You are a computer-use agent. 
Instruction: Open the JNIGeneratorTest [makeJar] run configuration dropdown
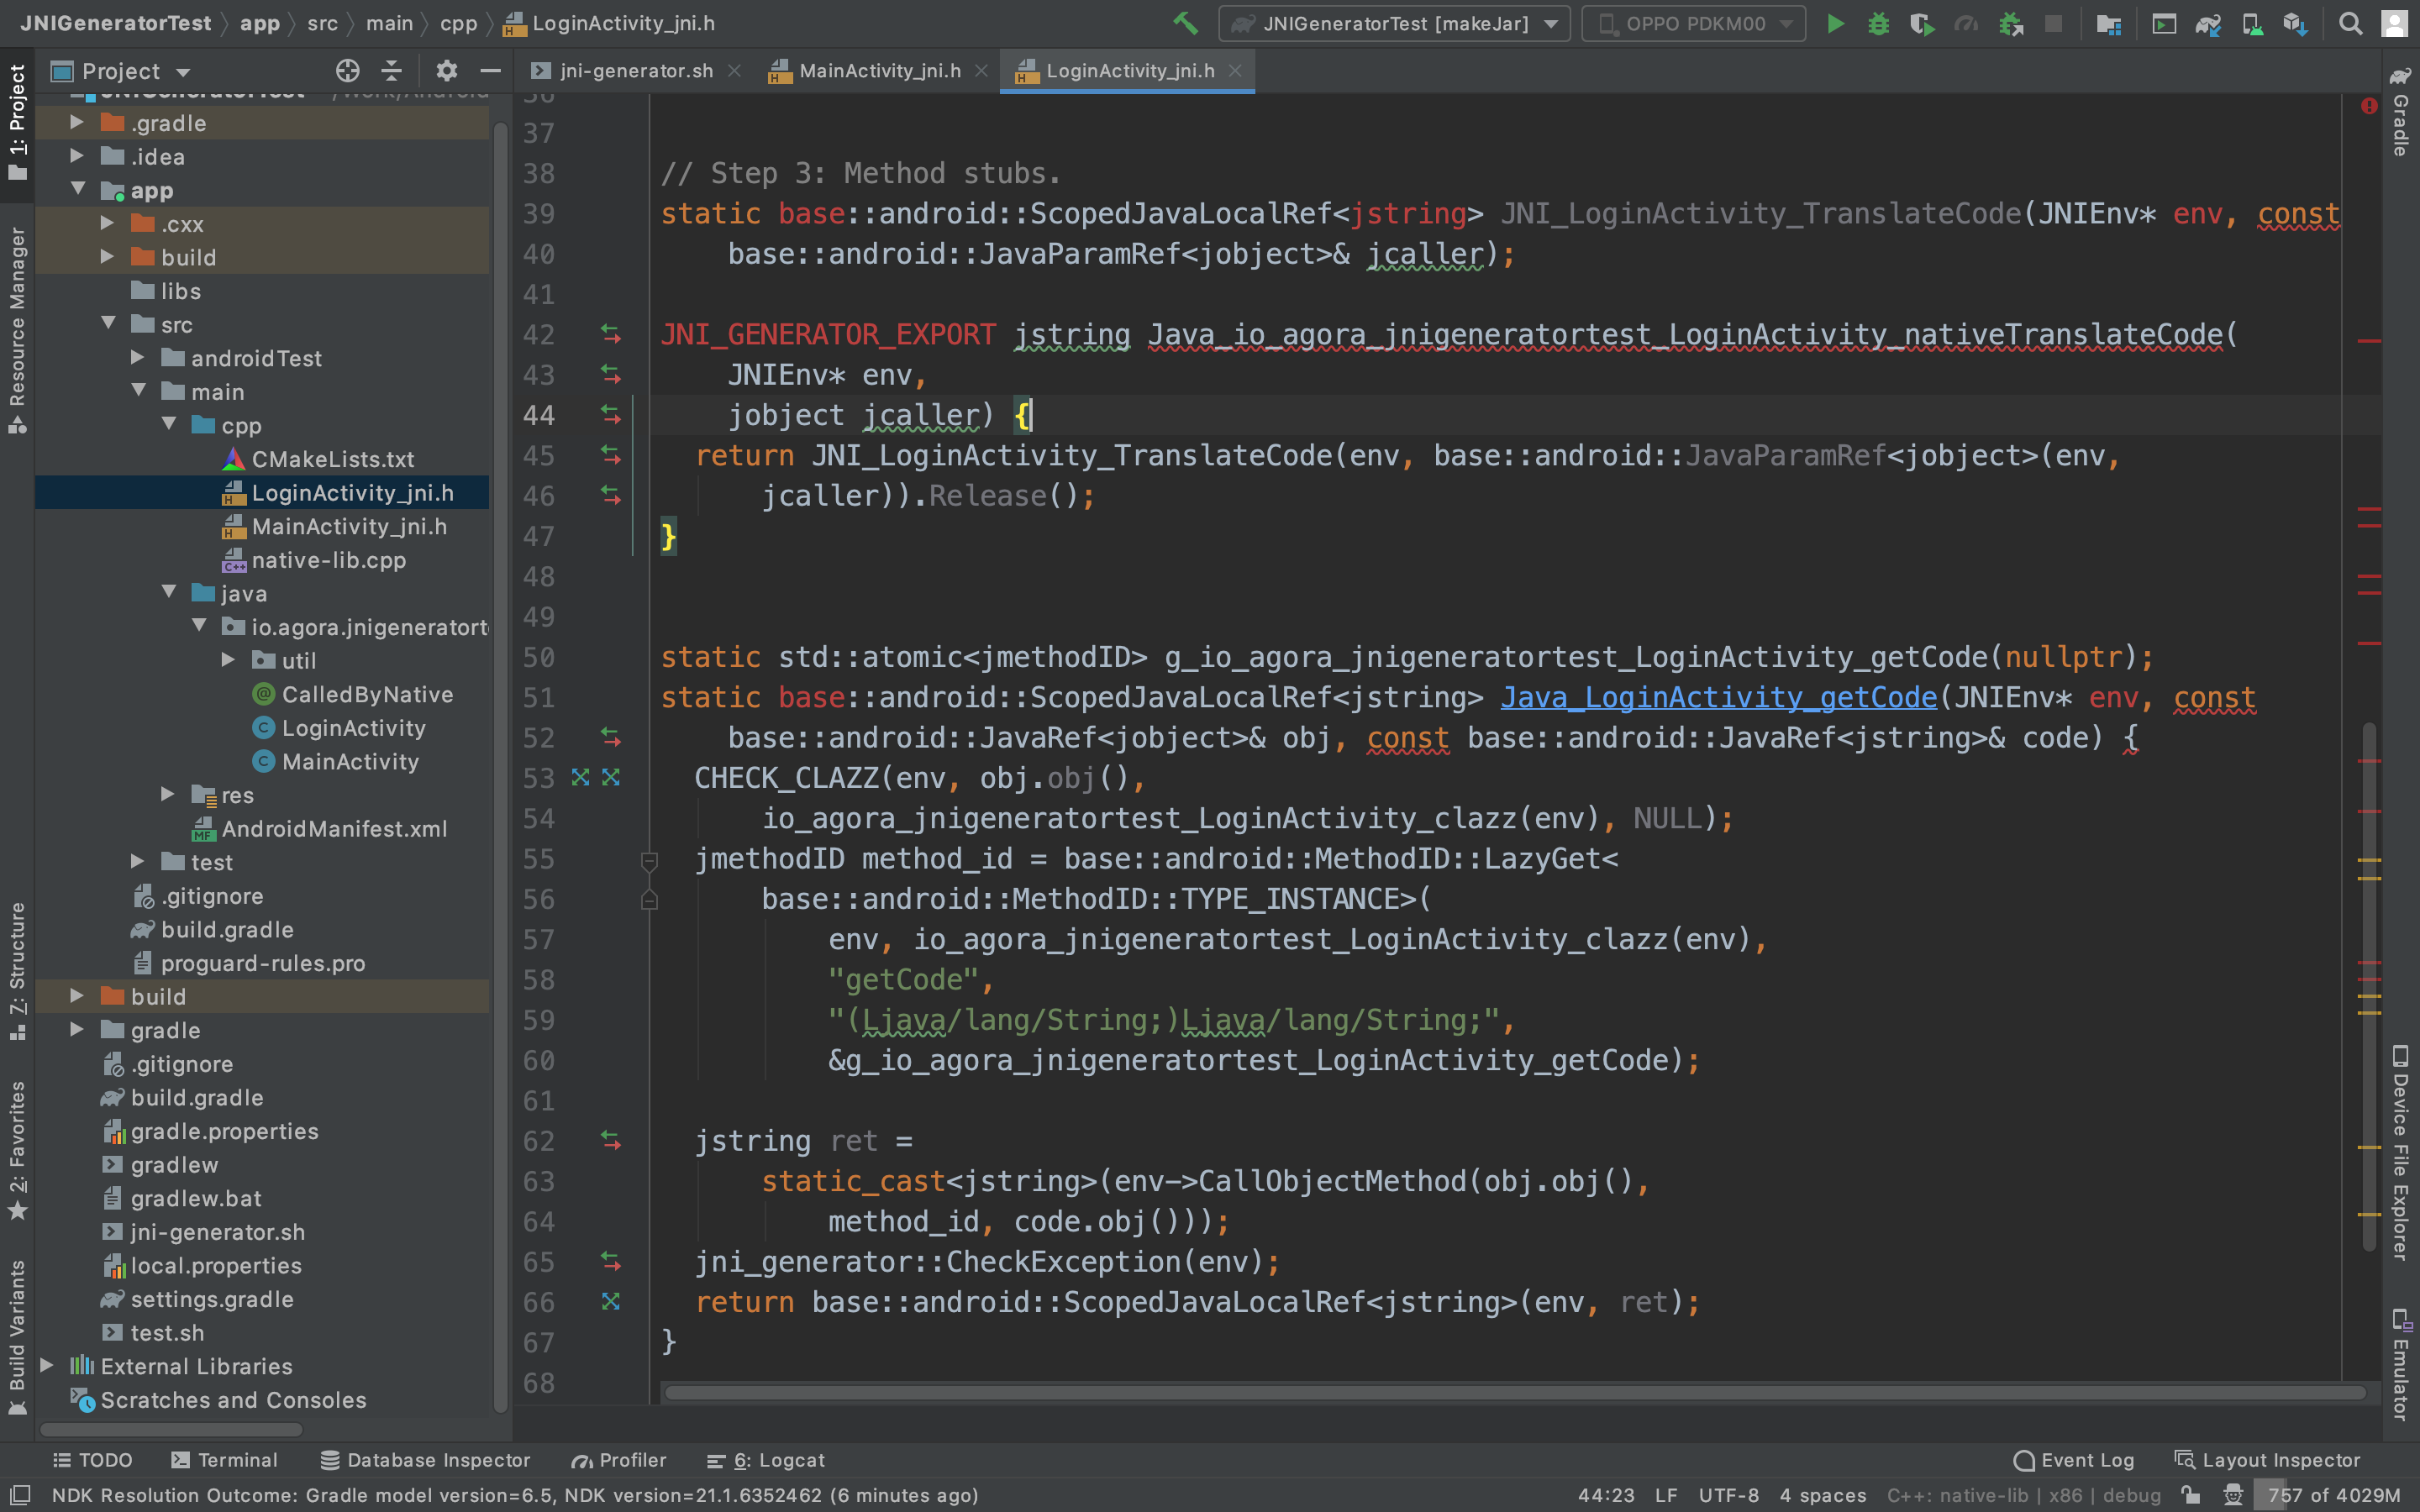pyautogui.click(x=1394, y=23)
